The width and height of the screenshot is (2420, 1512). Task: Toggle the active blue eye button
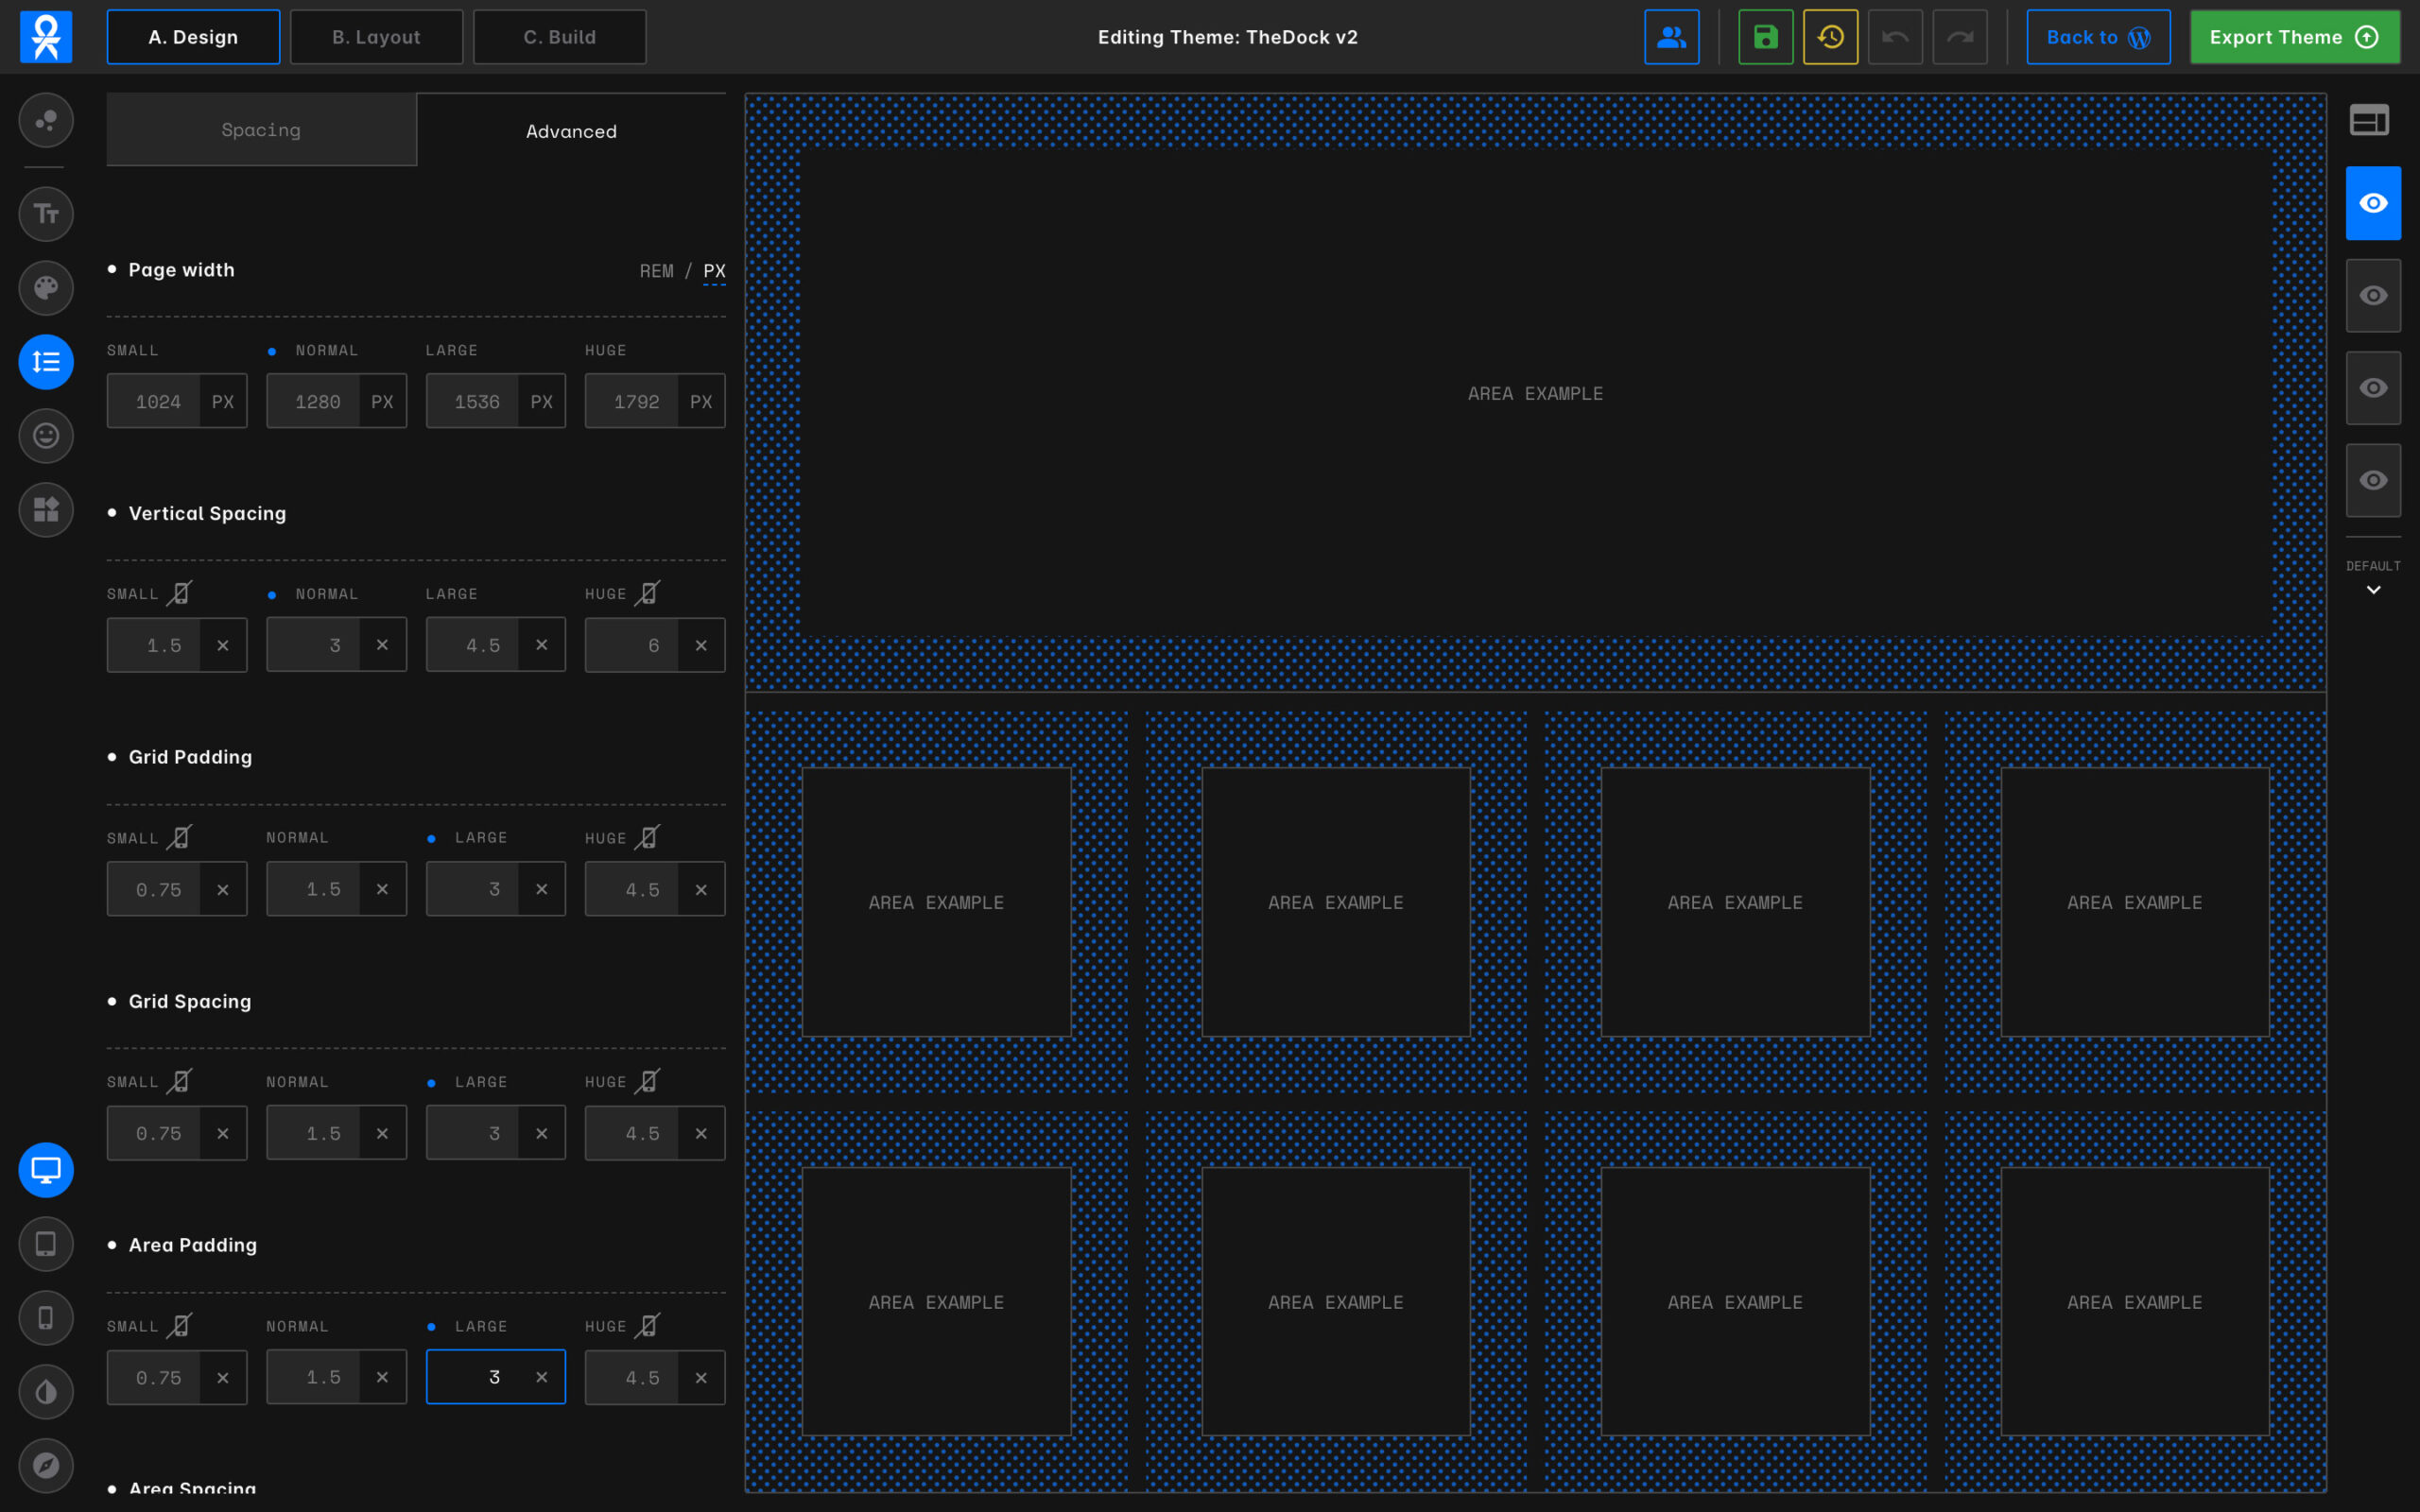click(x=2373, y=203)
